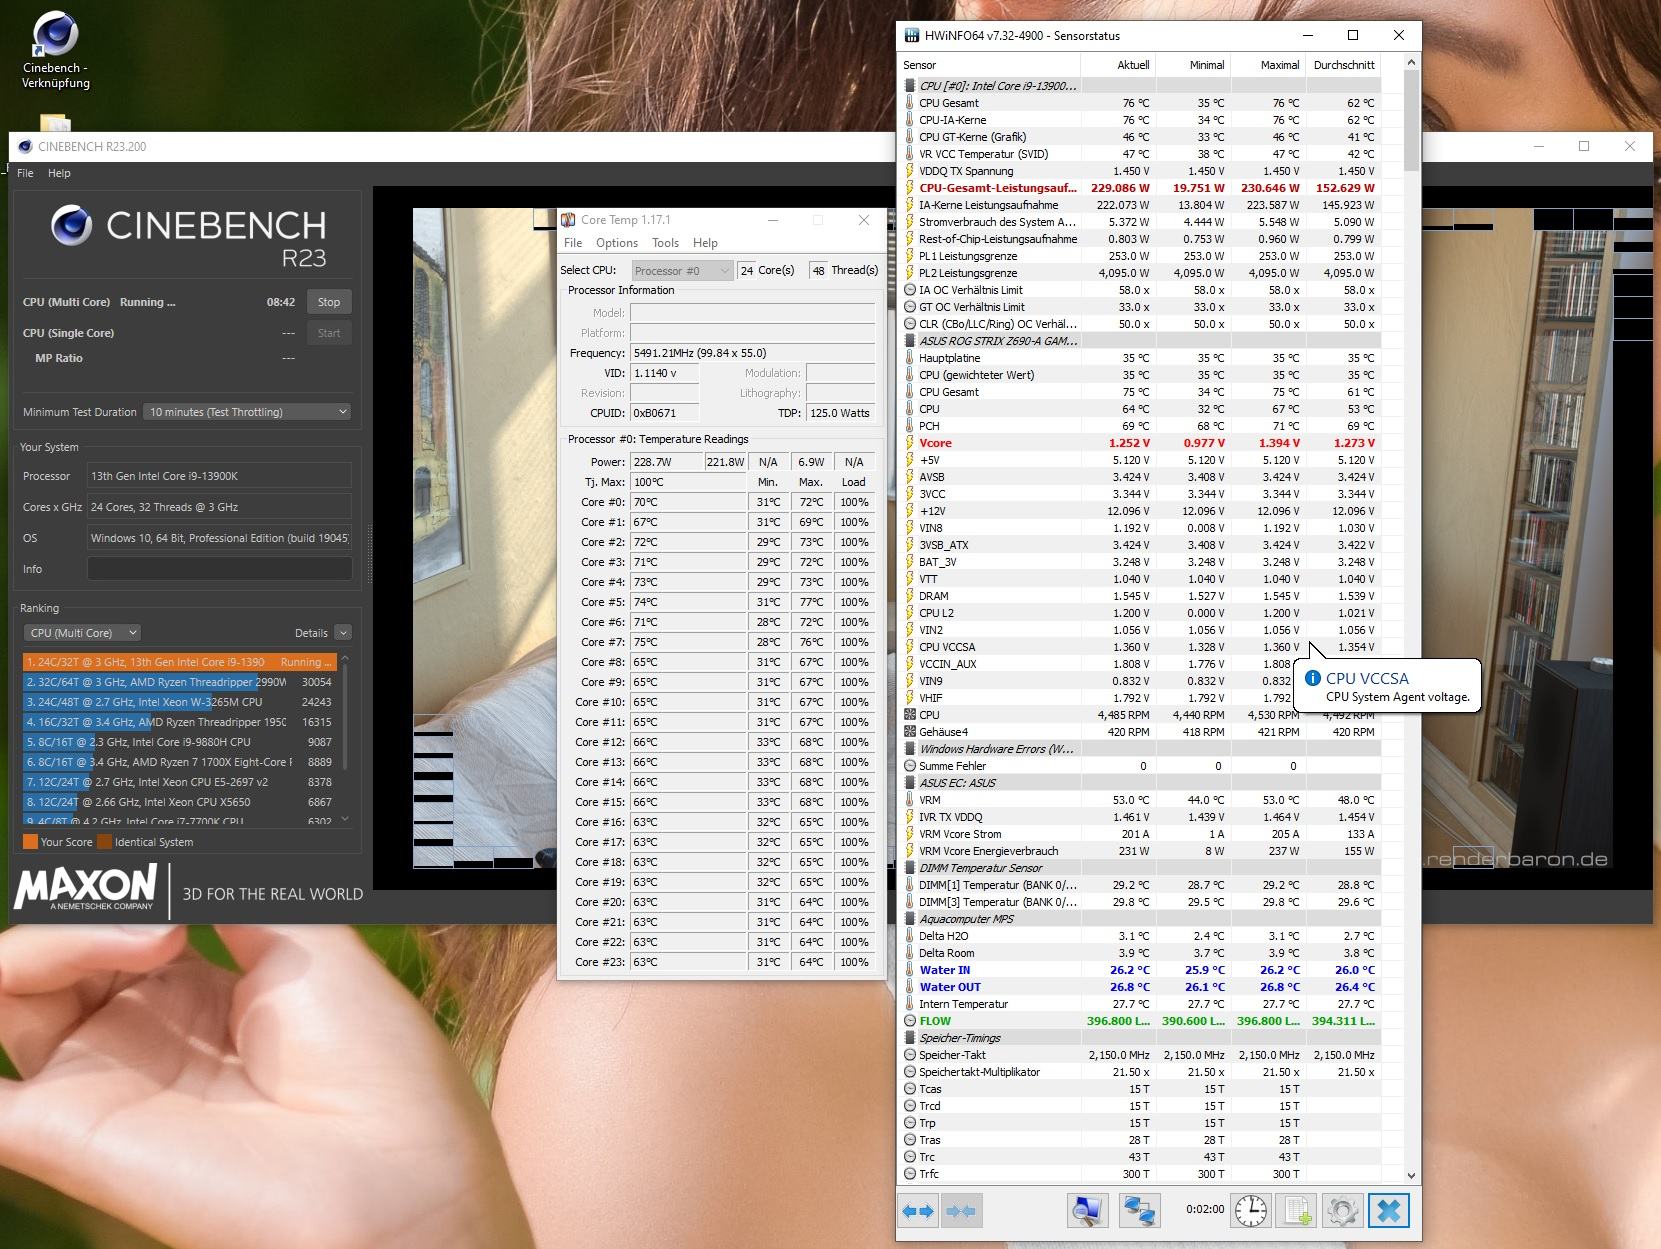Click the down arrow of HWiNFO scrollbar

click(1411, 1176)
